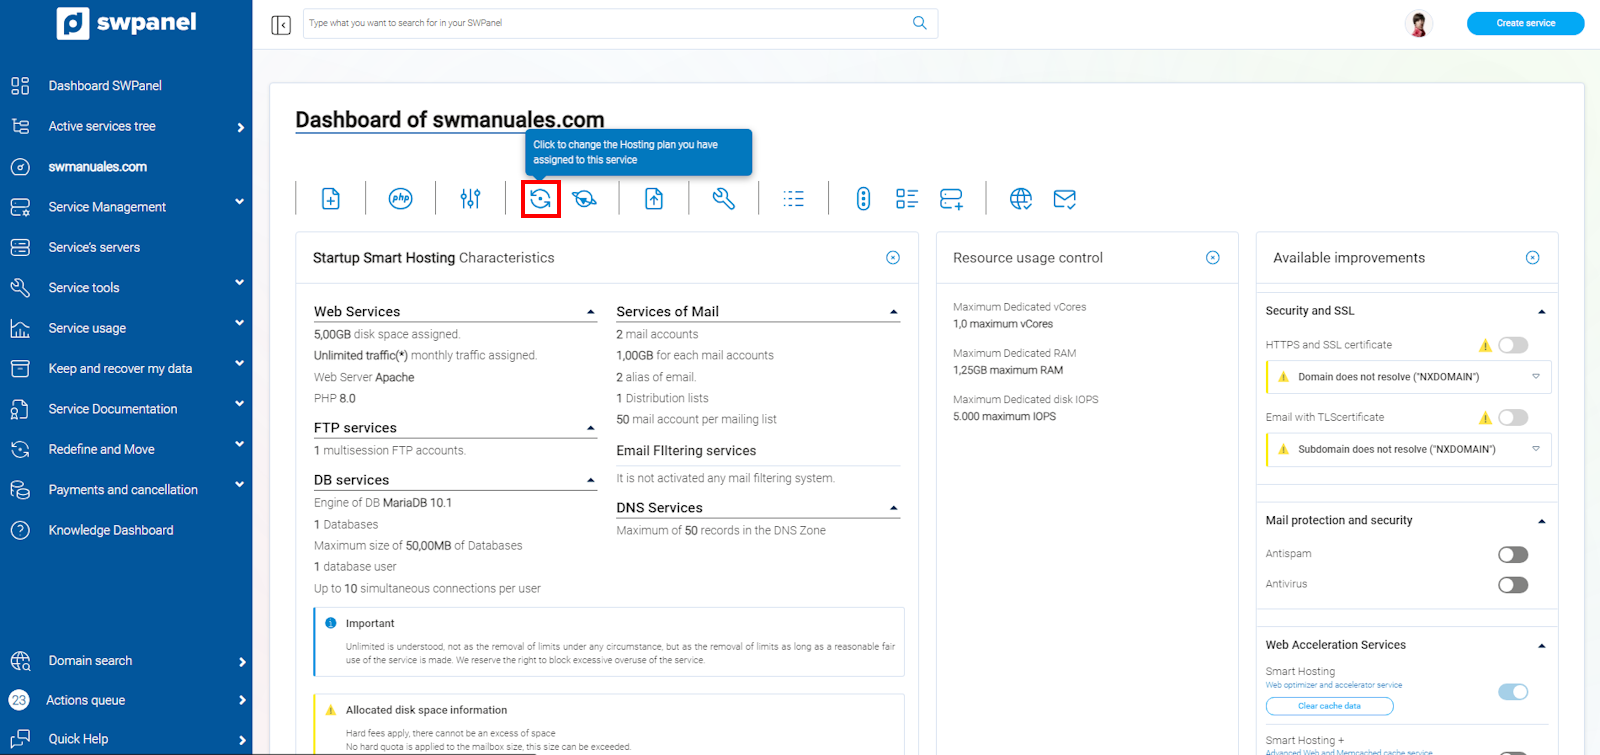Click the sliders settings icon
This screenshot has width=1600, height=755.
coord(470,199)
